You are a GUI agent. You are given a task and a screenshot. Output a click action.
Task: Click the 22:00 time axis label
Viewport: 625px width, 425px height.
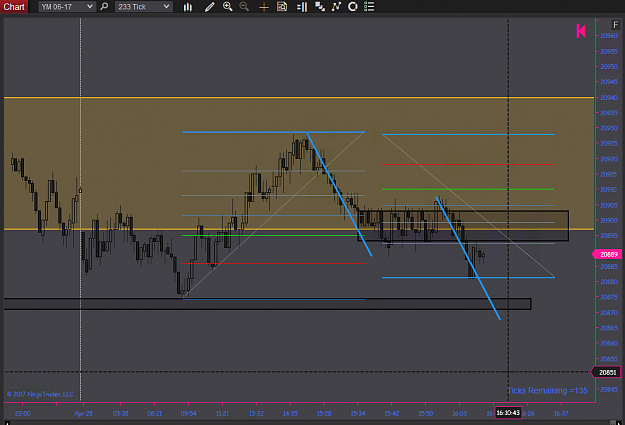tap(22, 413)
